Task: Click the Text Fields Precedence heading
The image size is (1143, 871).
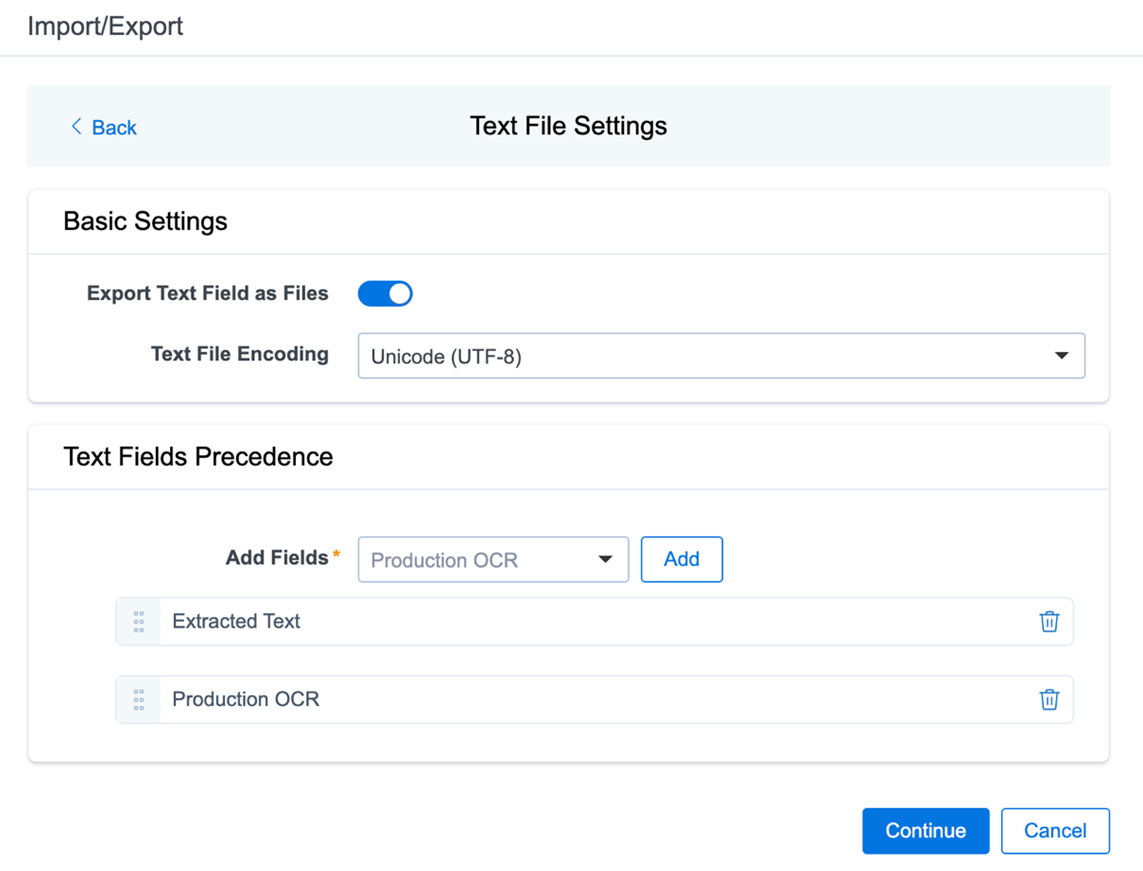Action: 198,457
